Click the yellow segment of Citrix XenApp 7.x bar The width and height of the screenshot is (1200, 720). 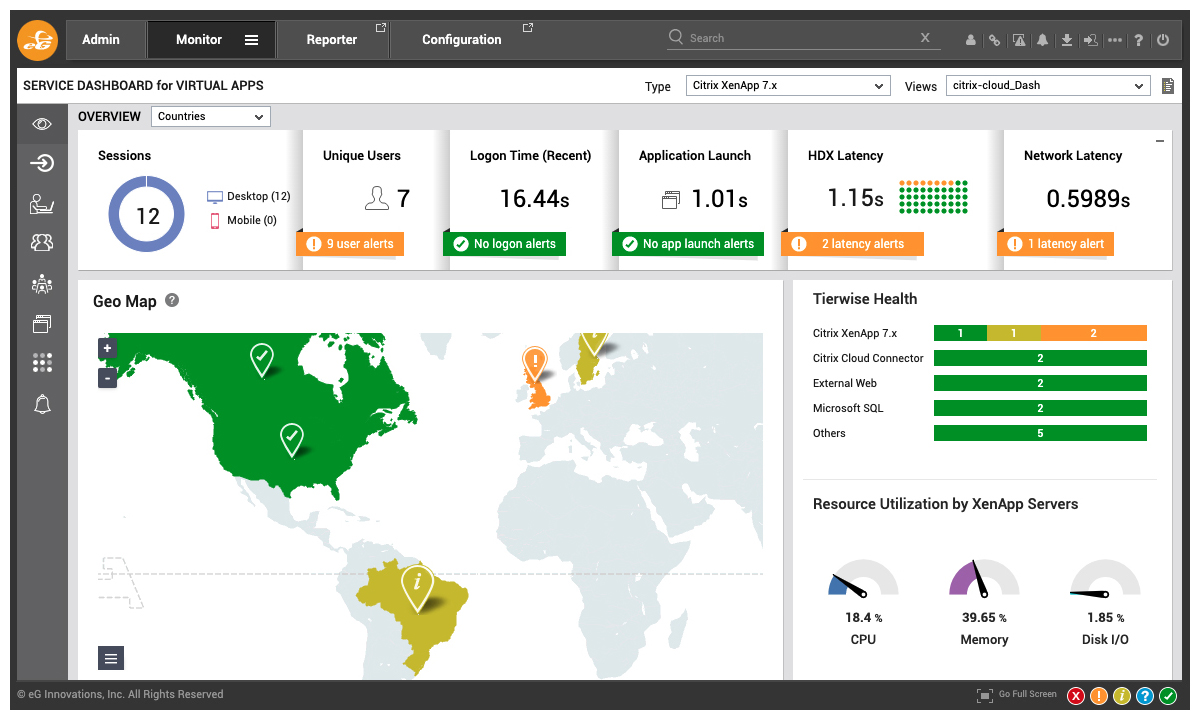tap(1014, 334)
